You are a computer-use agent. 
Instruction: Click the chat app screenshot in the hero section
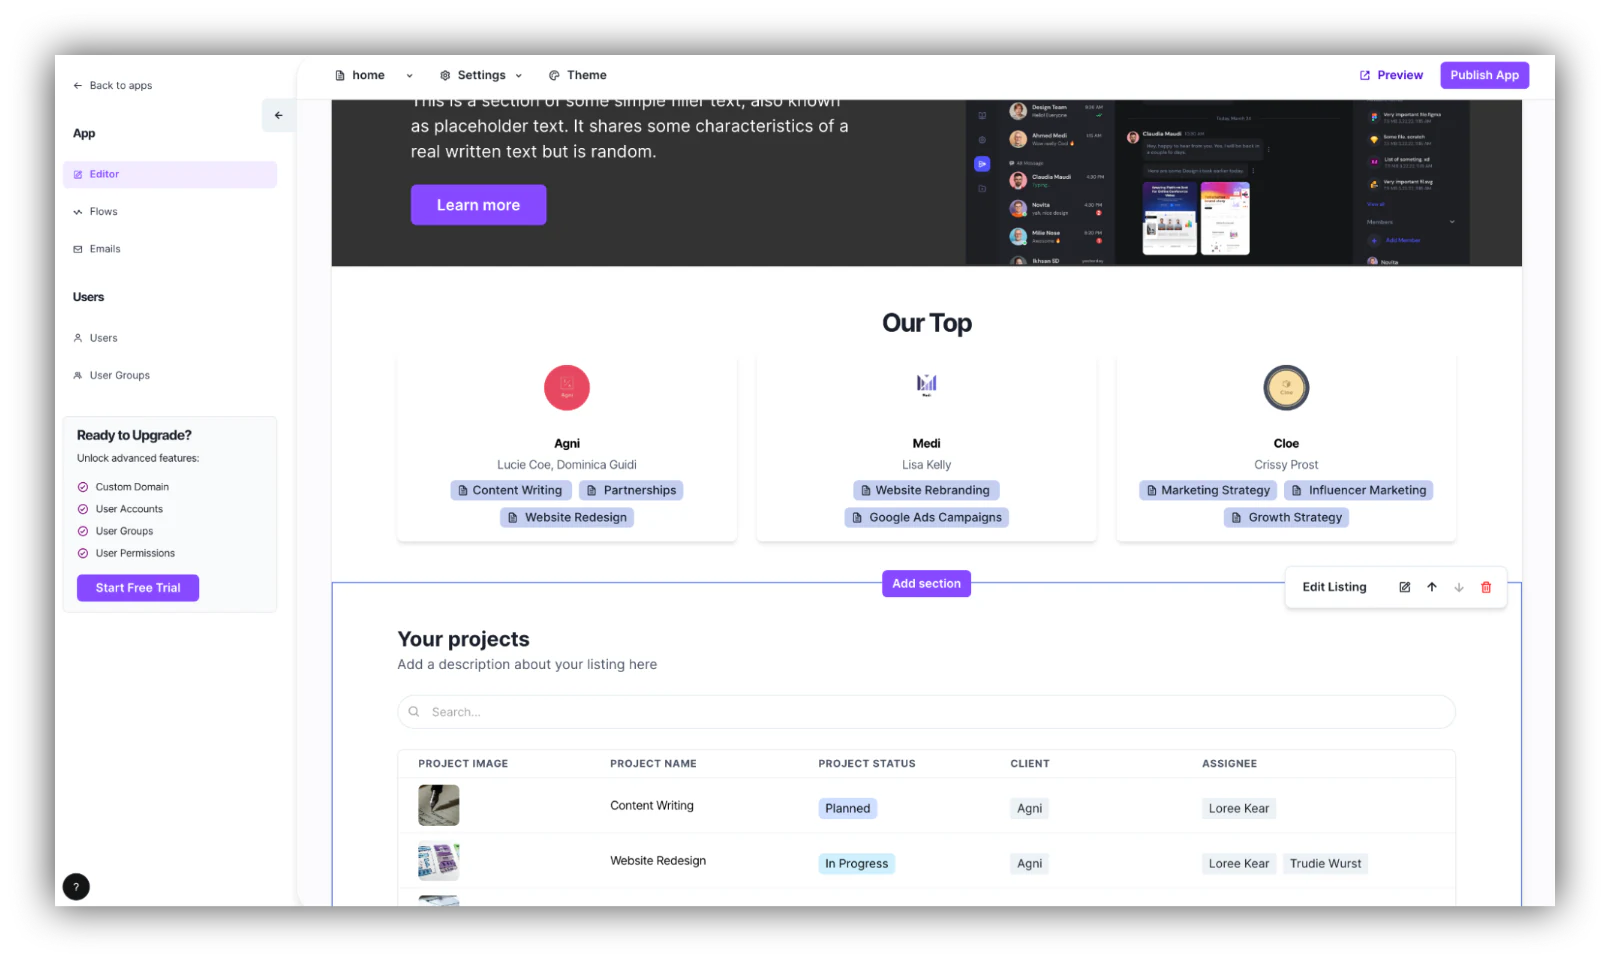click(x=1217, y=183)
